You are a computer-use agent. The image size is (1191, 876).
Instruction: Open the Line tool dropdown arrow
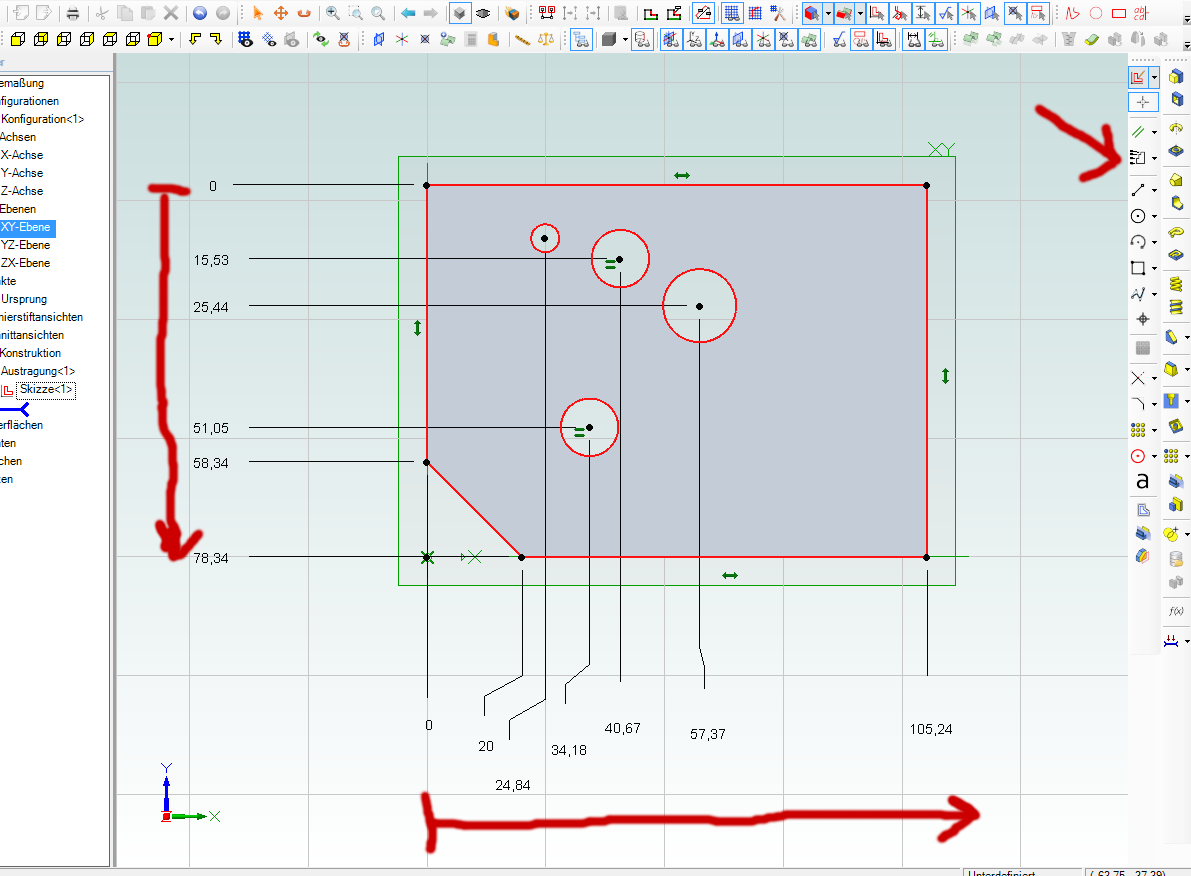[x=1154, y=191]
